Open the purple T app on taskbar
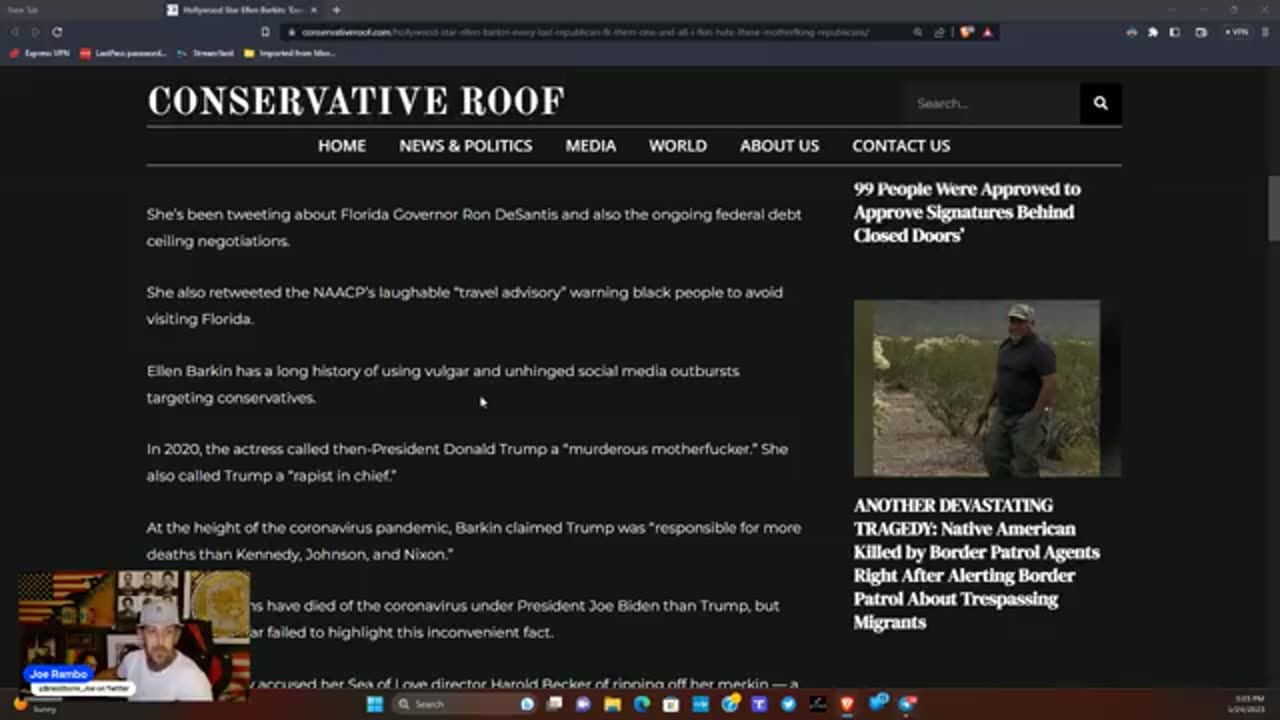Screen dimensions: 1280x720 [x=758, y=704]
